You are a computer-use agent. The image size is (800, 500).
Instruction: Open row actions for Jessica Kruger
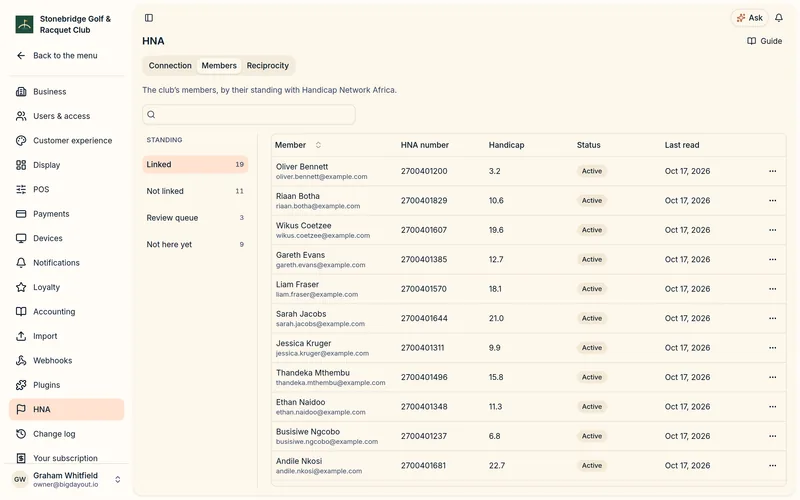tap(772, 348)
